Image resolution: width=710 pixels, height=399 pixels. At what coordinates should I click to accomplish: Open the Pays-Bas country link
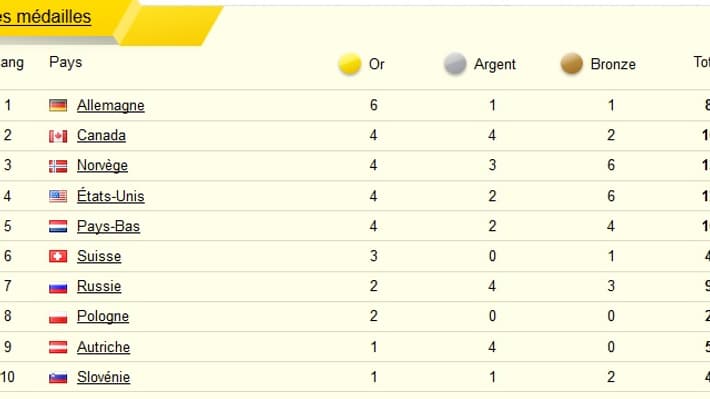coord(108,226)
